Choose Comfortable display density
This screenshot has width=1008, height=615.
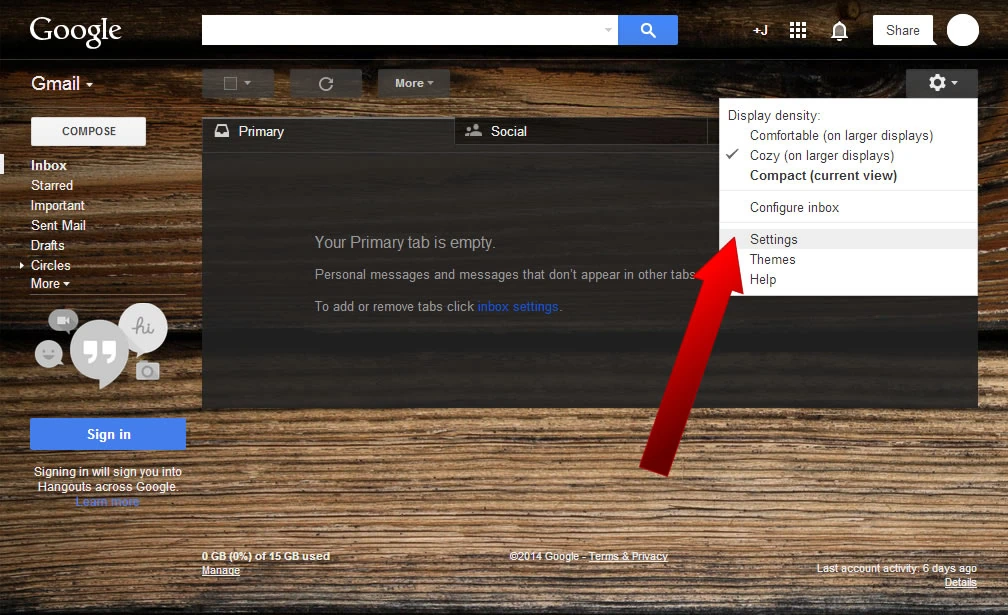(x=841, y=135)
